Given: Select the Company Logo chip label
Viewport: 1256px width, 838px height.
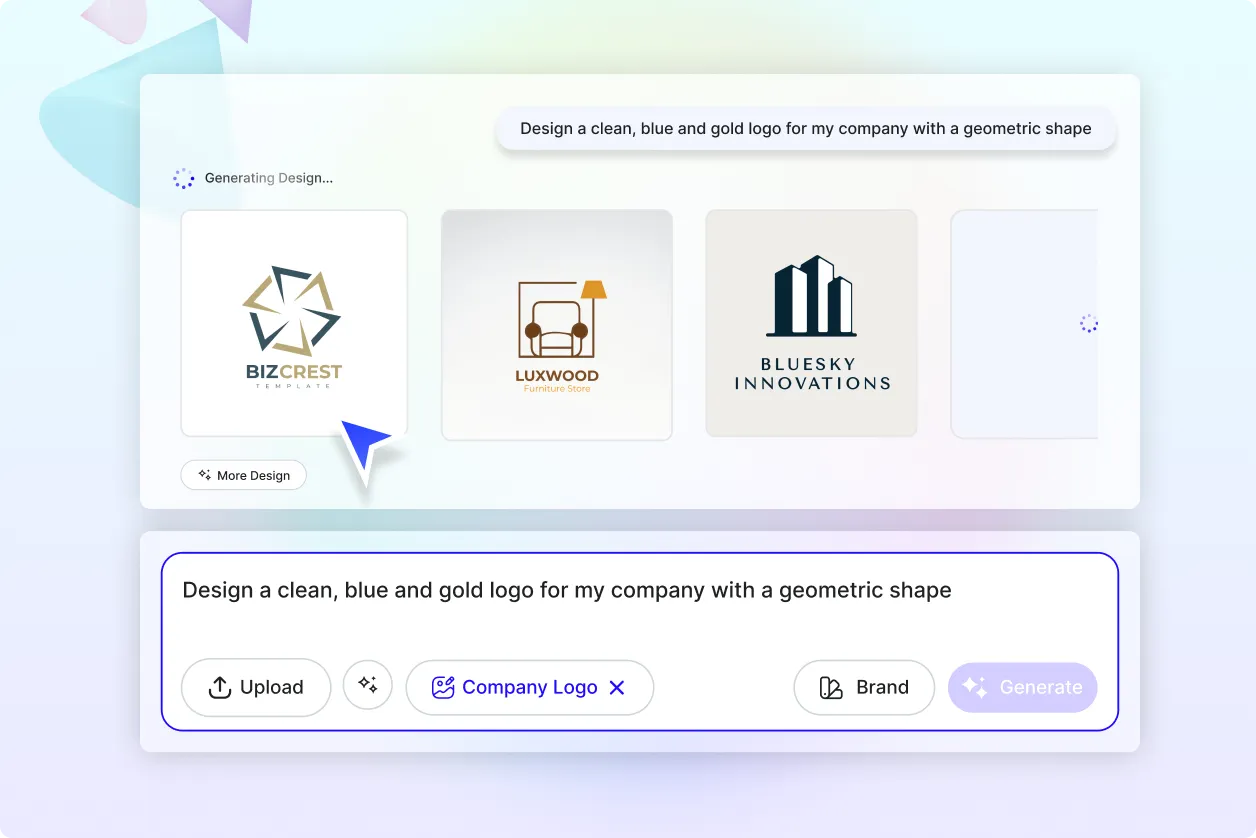Looking at the screenshot, I should 530,687.
